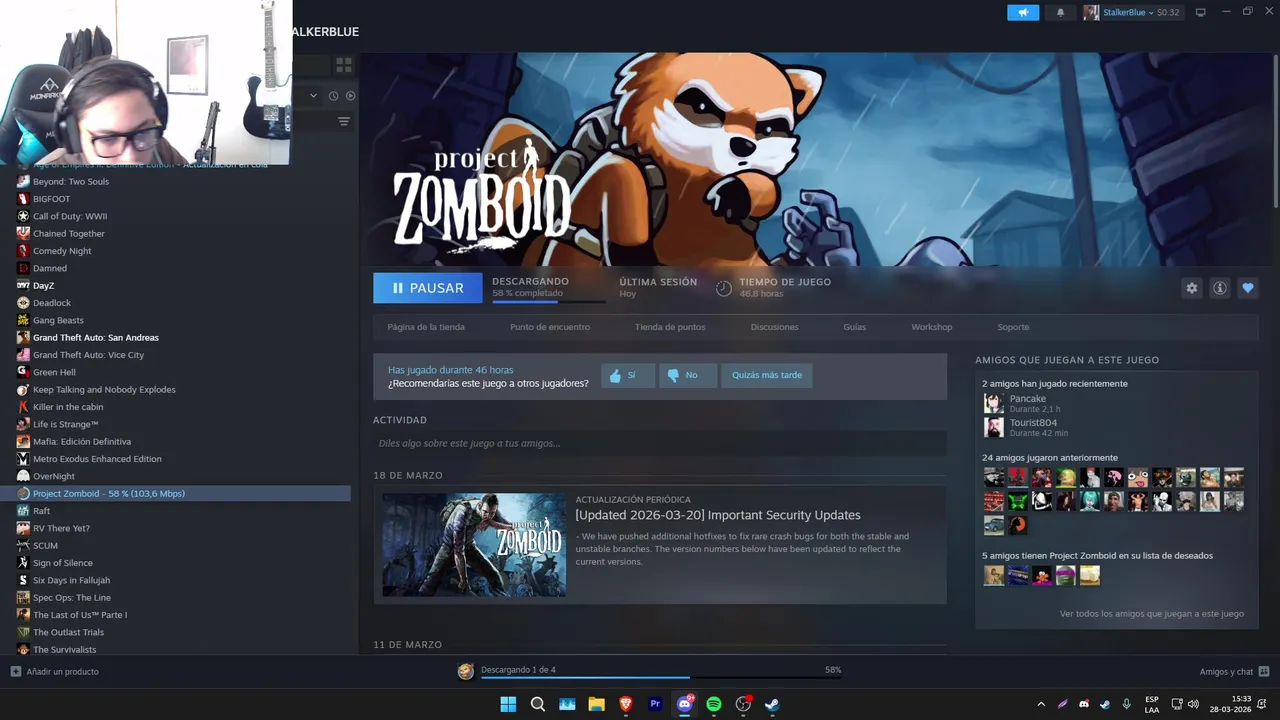1280x720 pixels.
Task: Recommend the game with Sí thumbs up
Action: point(628,375)
